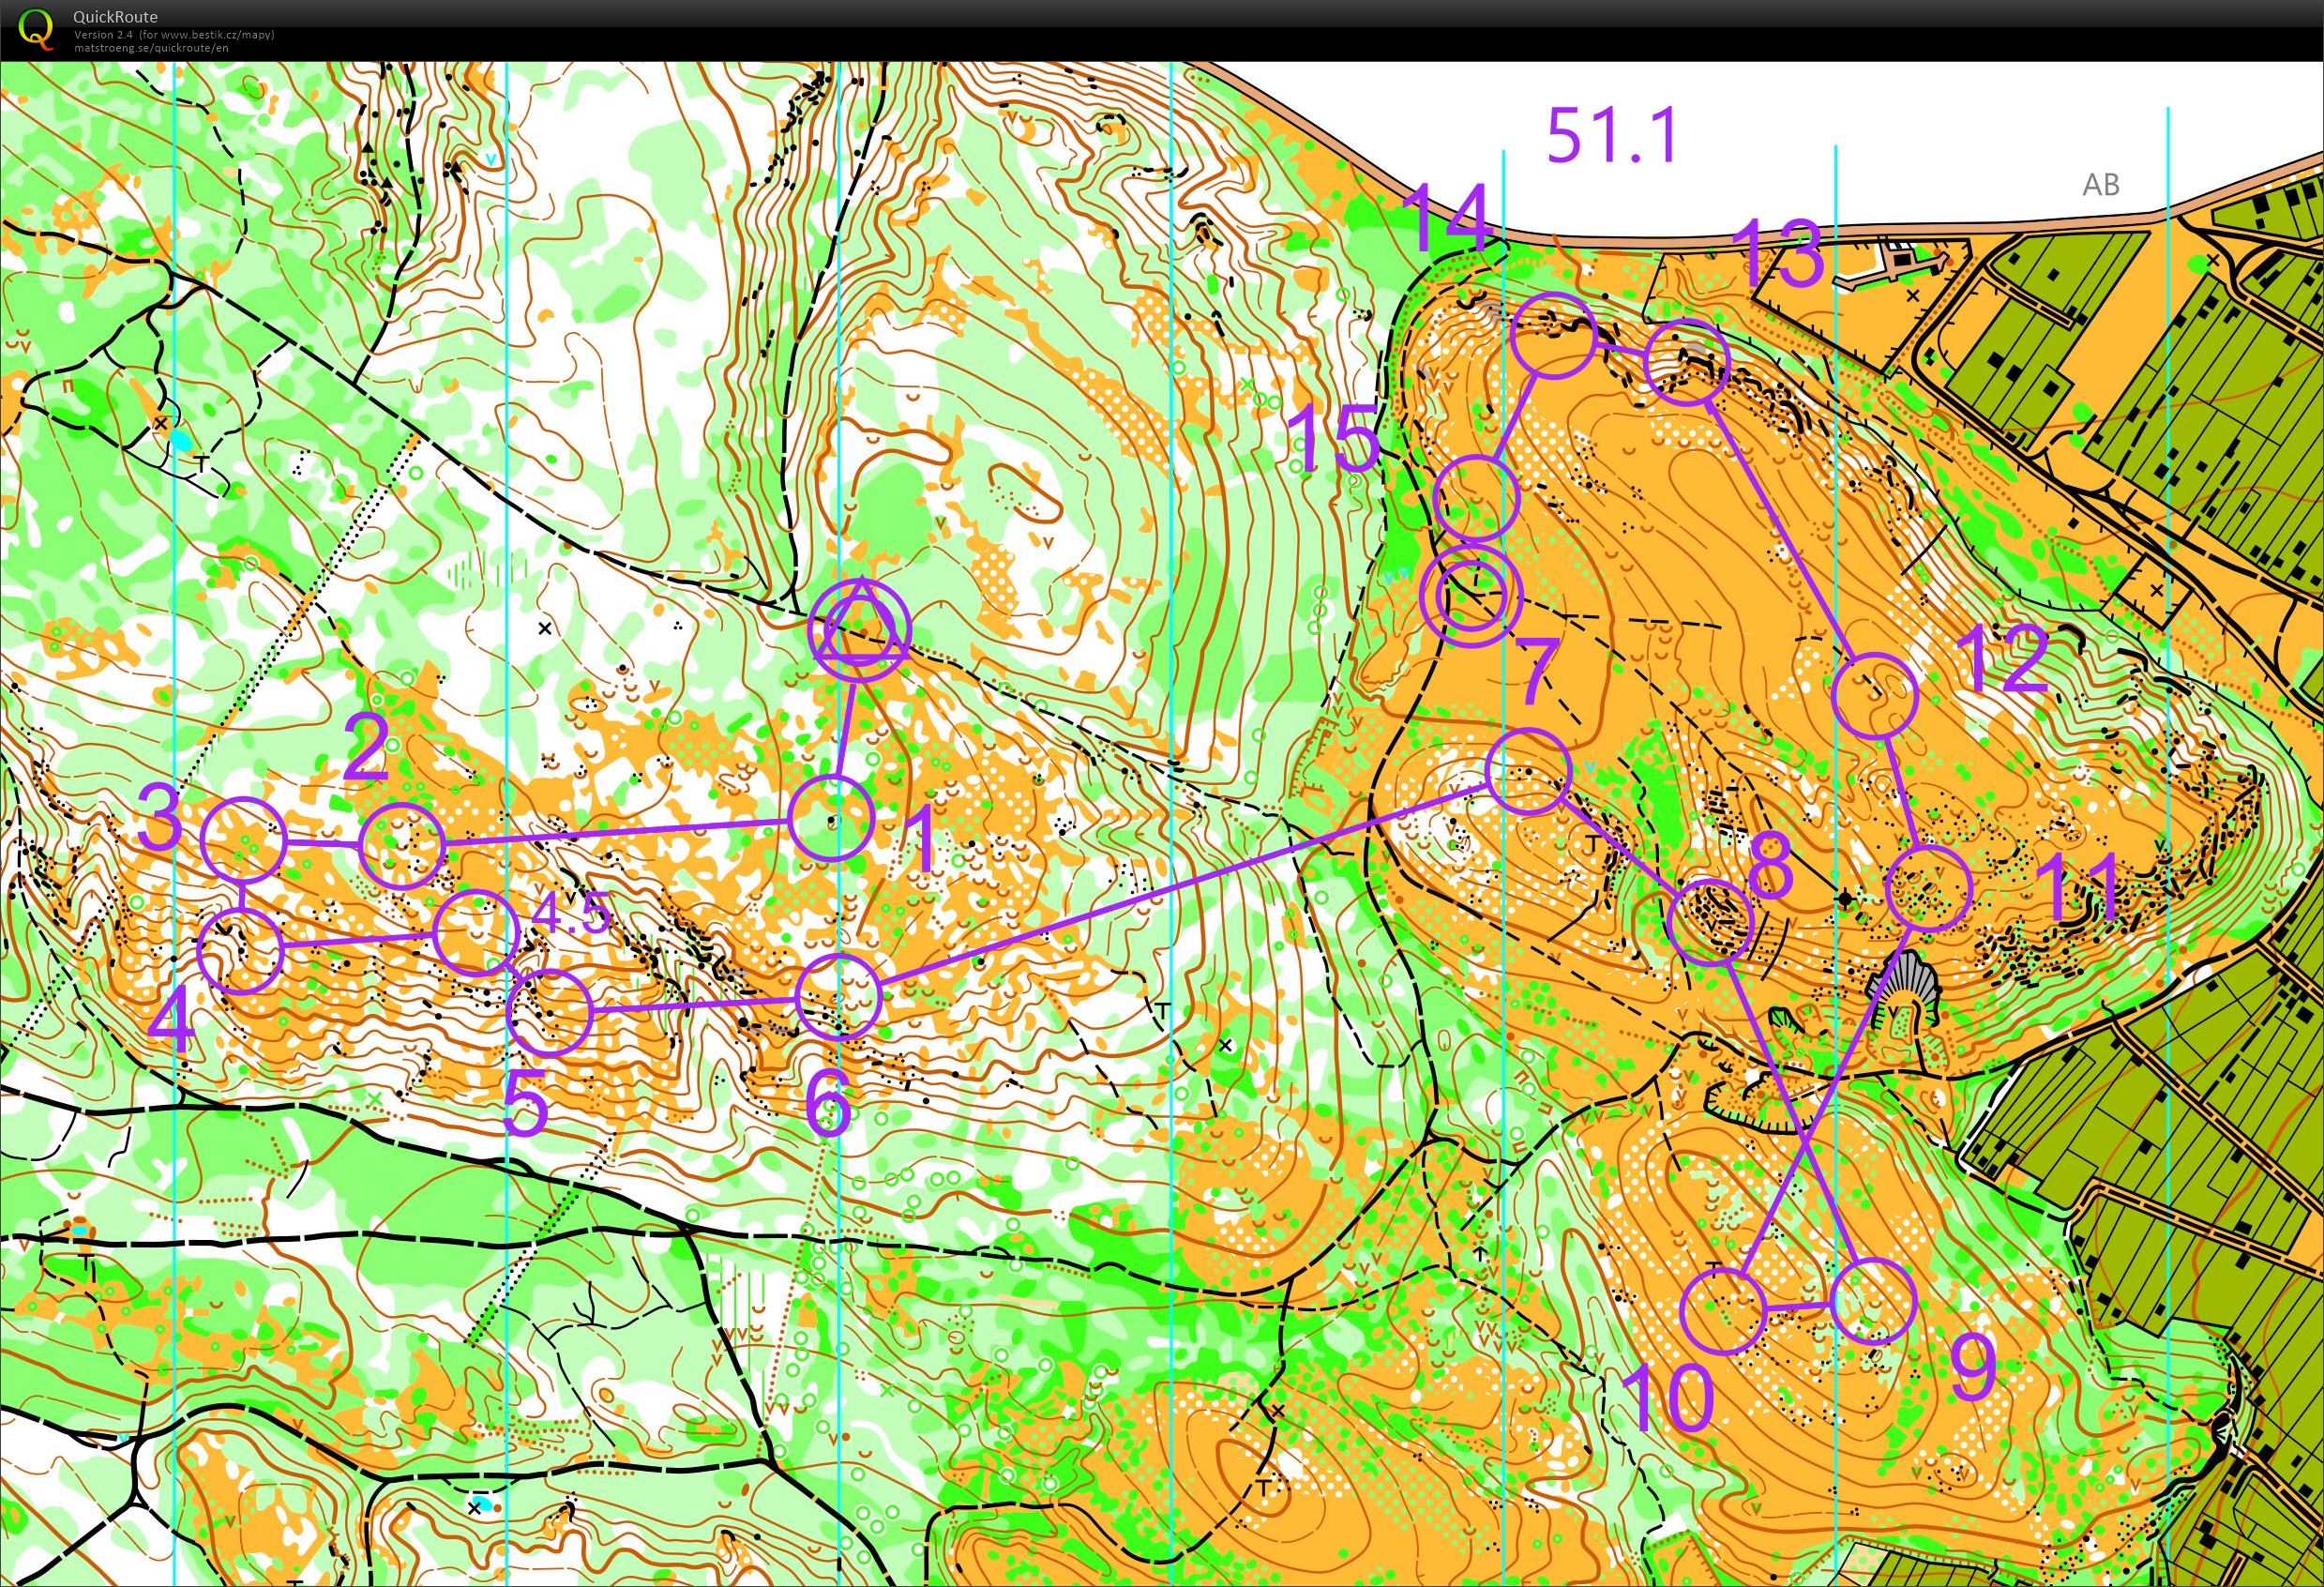Select control circle number 2
The image size is (2324, 1587).
[x=400, y=845]
